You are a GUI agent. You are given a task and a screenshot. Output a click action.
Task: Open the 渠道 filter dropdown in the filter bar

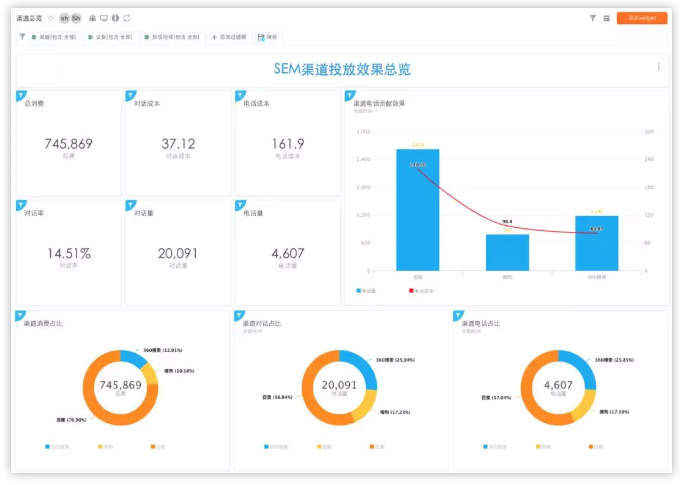click(56, 37)
